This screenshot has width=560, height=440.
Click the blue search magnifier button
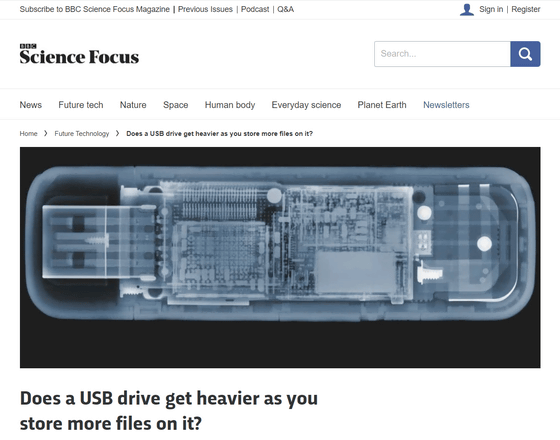pos(525,54)
